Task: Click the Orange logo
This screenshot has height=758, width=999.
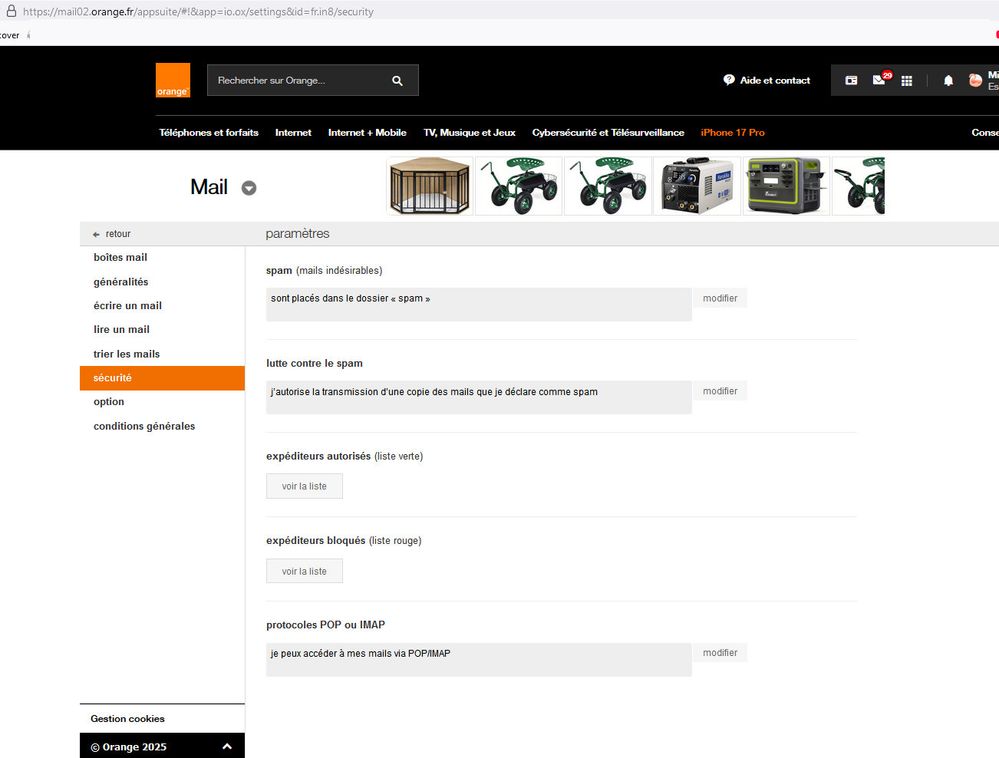Action: pyautogui.click(x=172, y=80)
